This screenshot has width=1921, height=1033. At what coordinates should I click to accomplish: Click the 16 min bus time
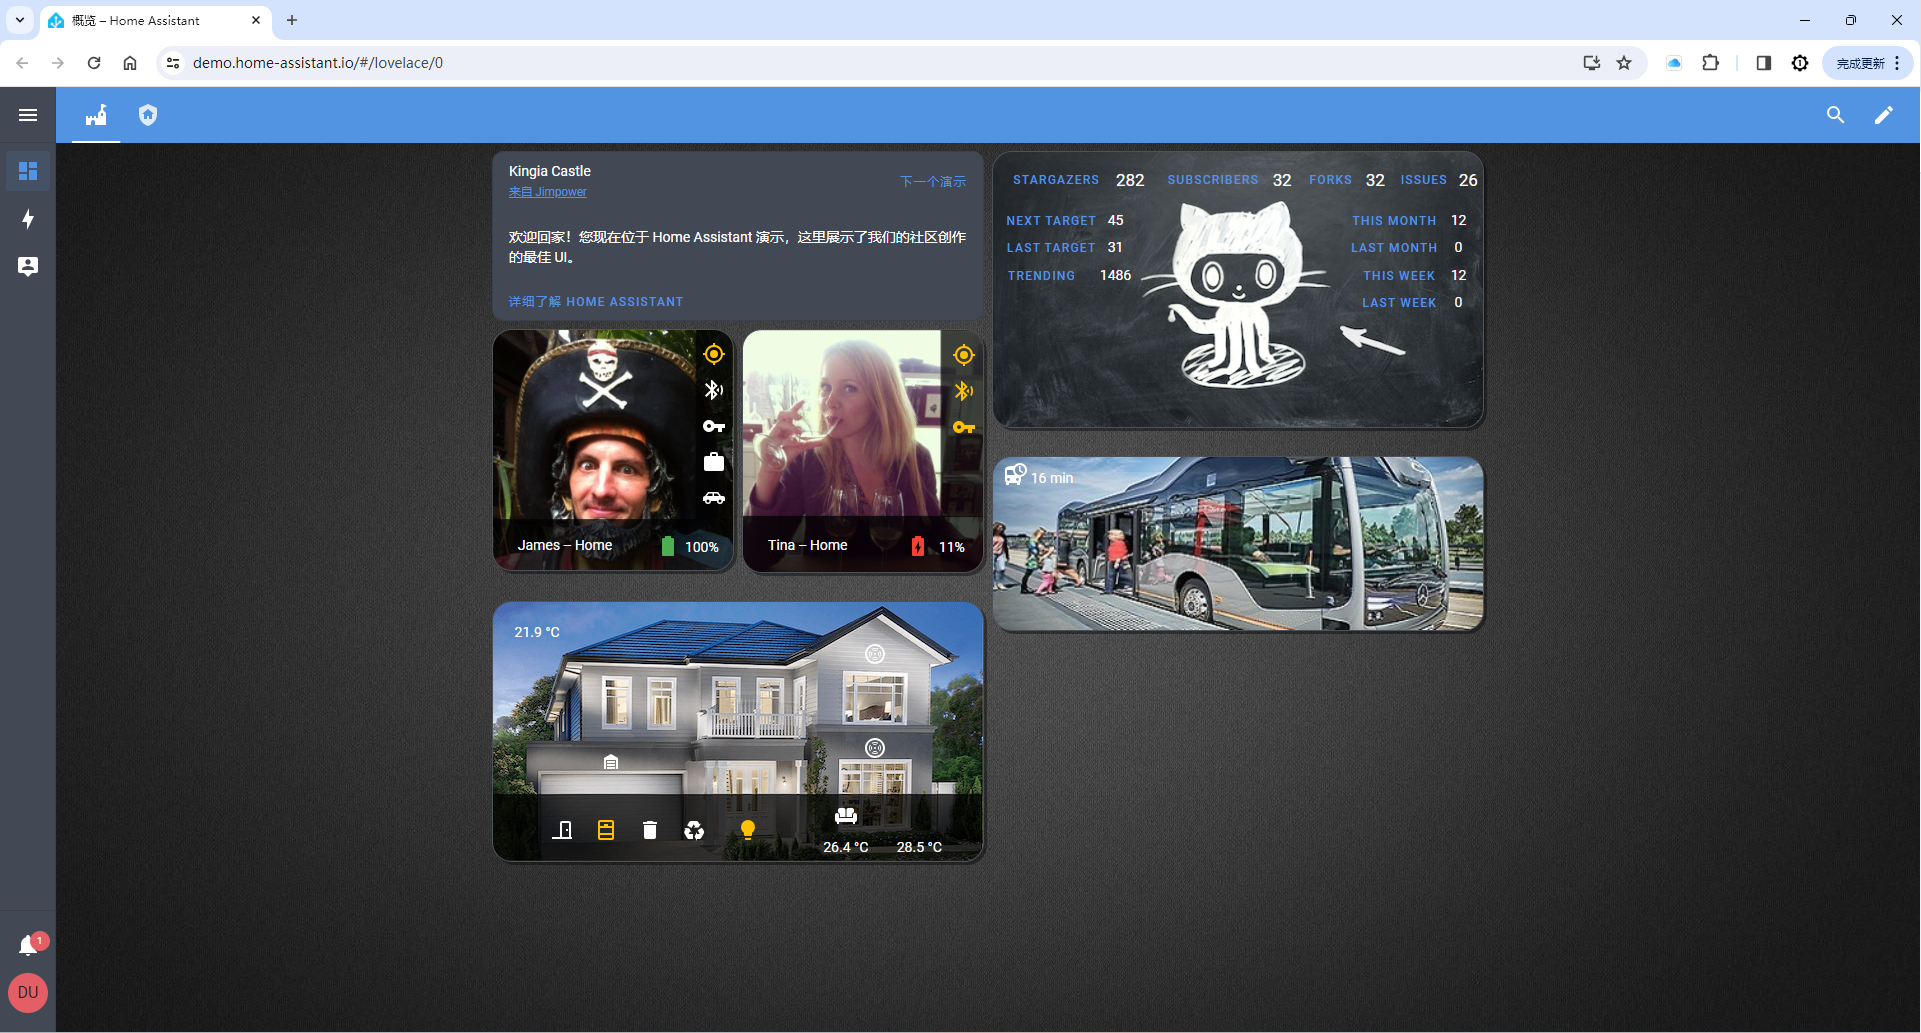coord(1052,478)
